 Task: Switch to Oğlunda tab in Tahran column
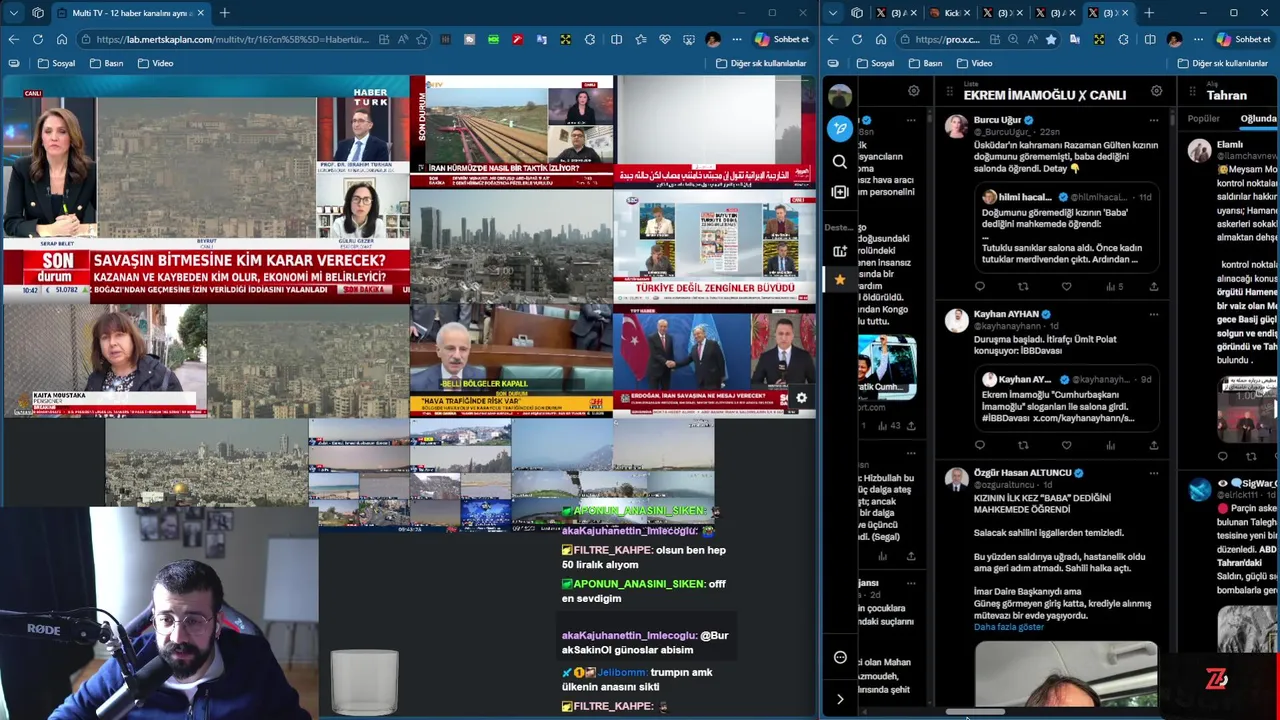(1258, 119)
